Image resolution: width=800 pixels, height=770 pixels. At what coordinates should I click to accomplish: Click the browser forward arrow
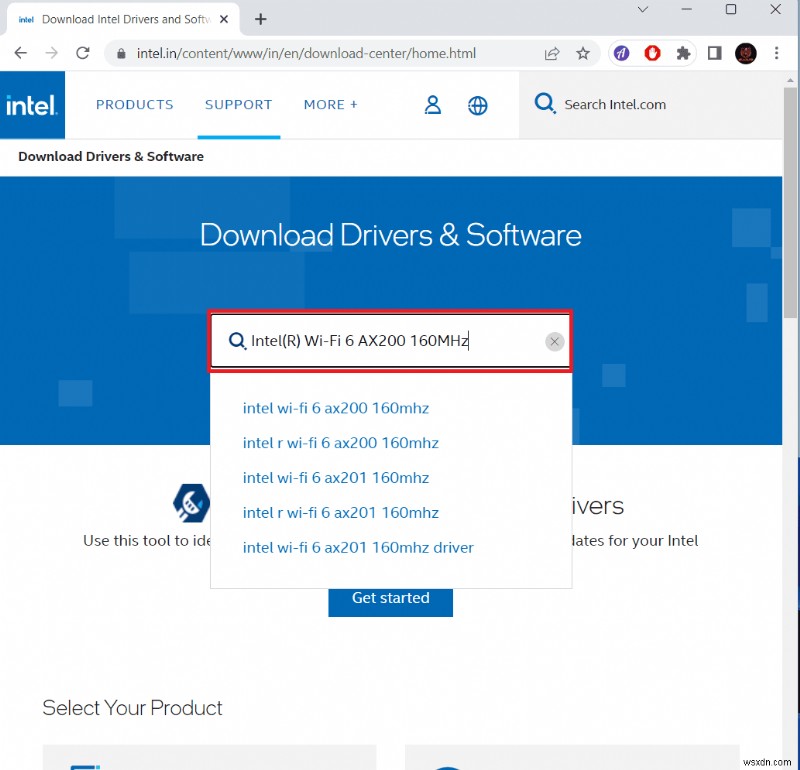pyautogui.click(x=52, y=53)
